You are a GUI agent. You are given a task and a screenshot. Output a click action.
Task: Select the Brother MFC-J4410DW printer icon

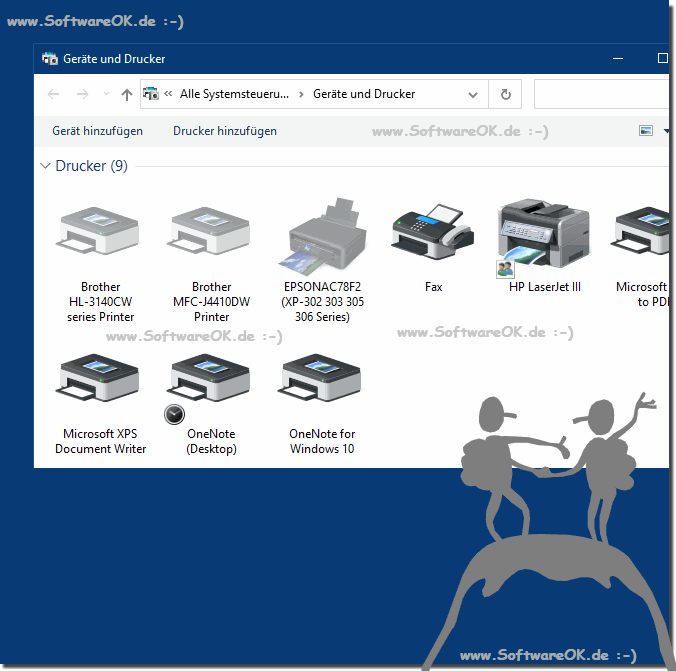click(210, 231)
